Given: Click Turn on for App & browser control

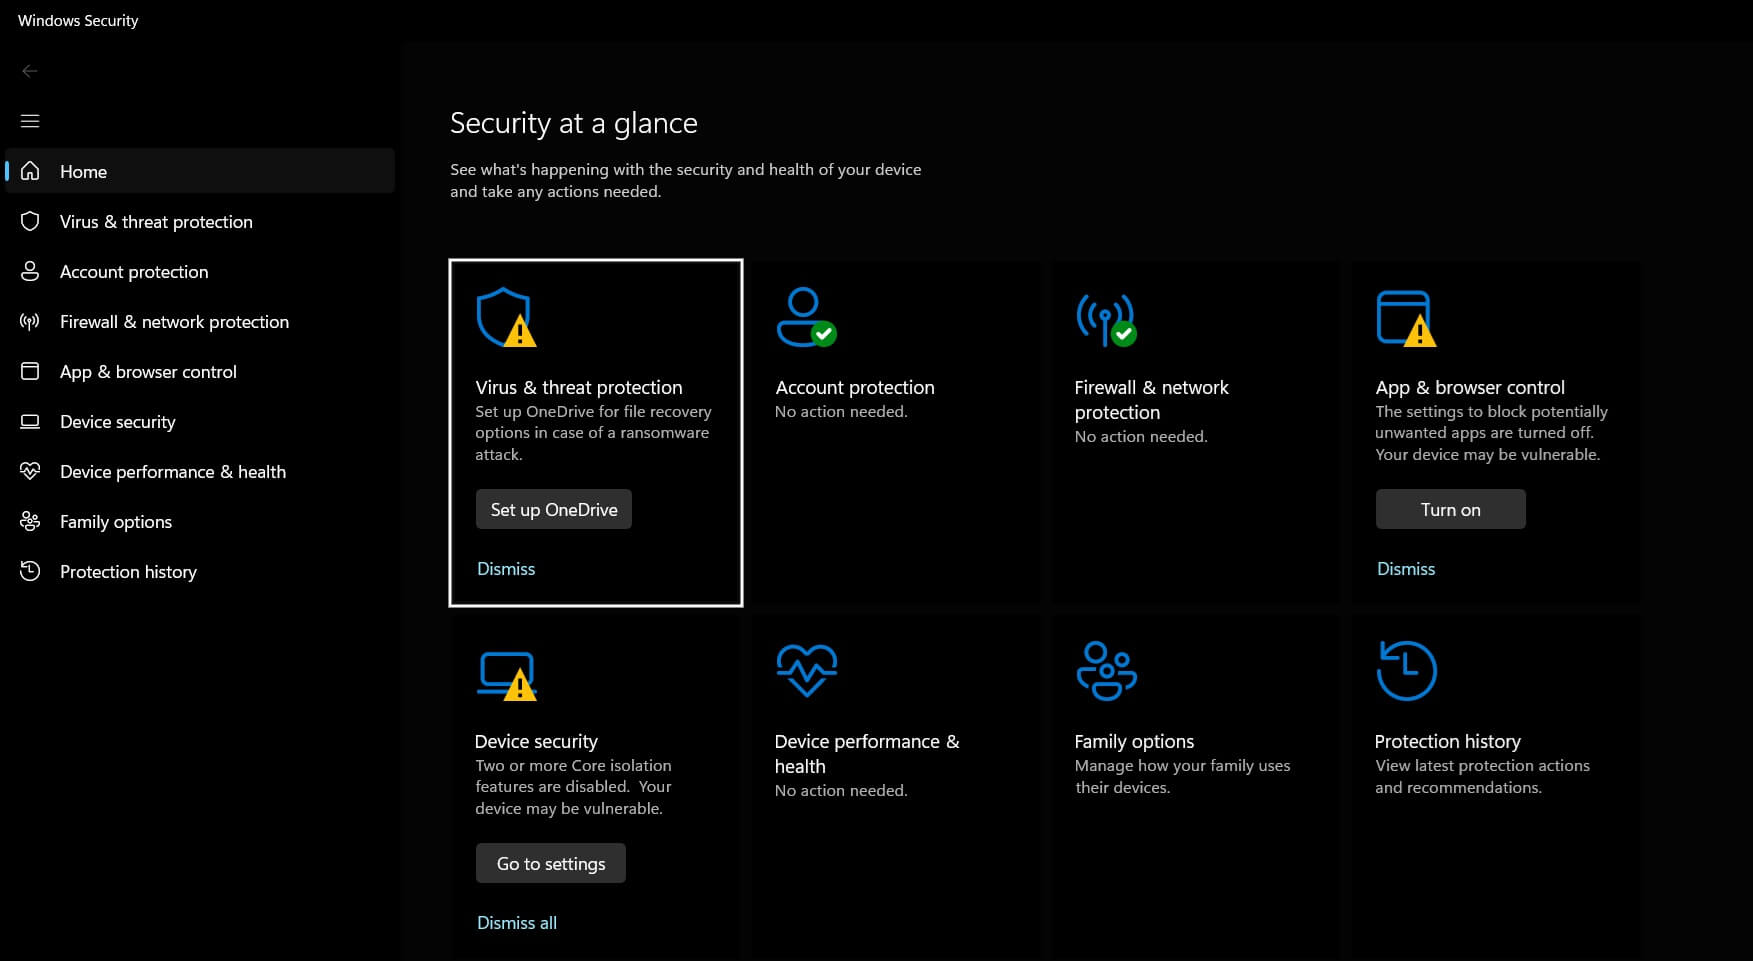Looking at the screenshot, I should coord(1450,509).
